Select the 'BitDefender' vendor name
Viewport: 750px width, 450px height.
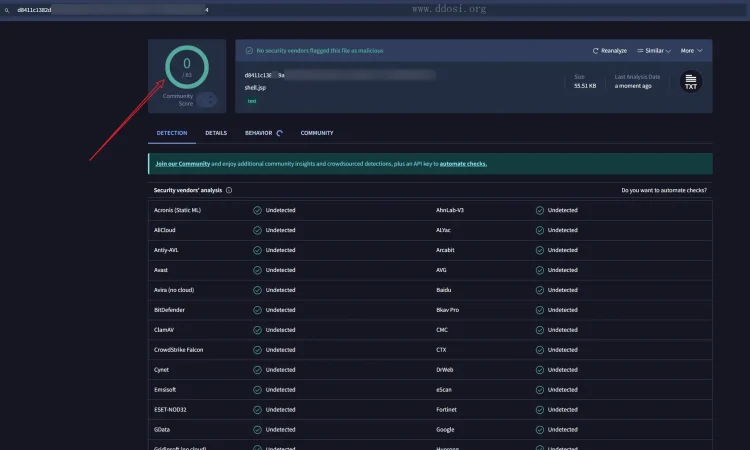(169, 310)
